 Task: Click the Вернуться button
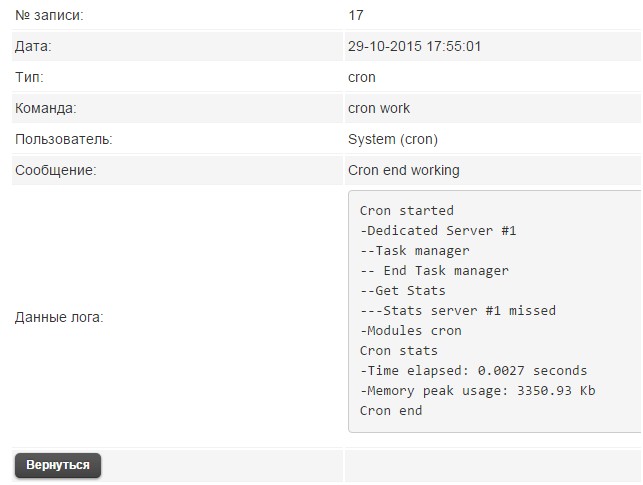pyautogui.click(x=58, y=465)
